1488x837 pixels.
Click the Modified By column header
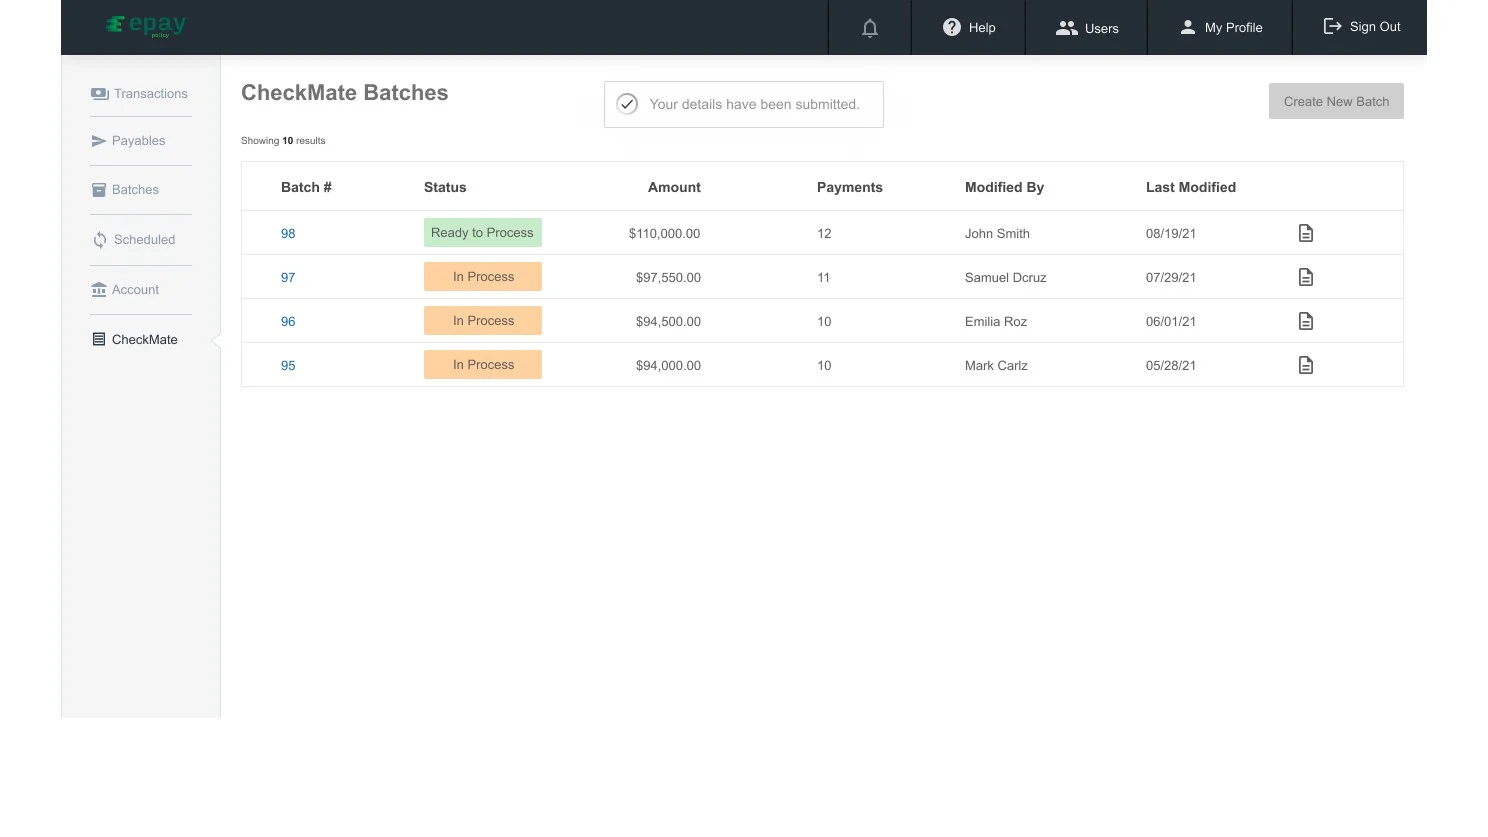click(1004, 187)
